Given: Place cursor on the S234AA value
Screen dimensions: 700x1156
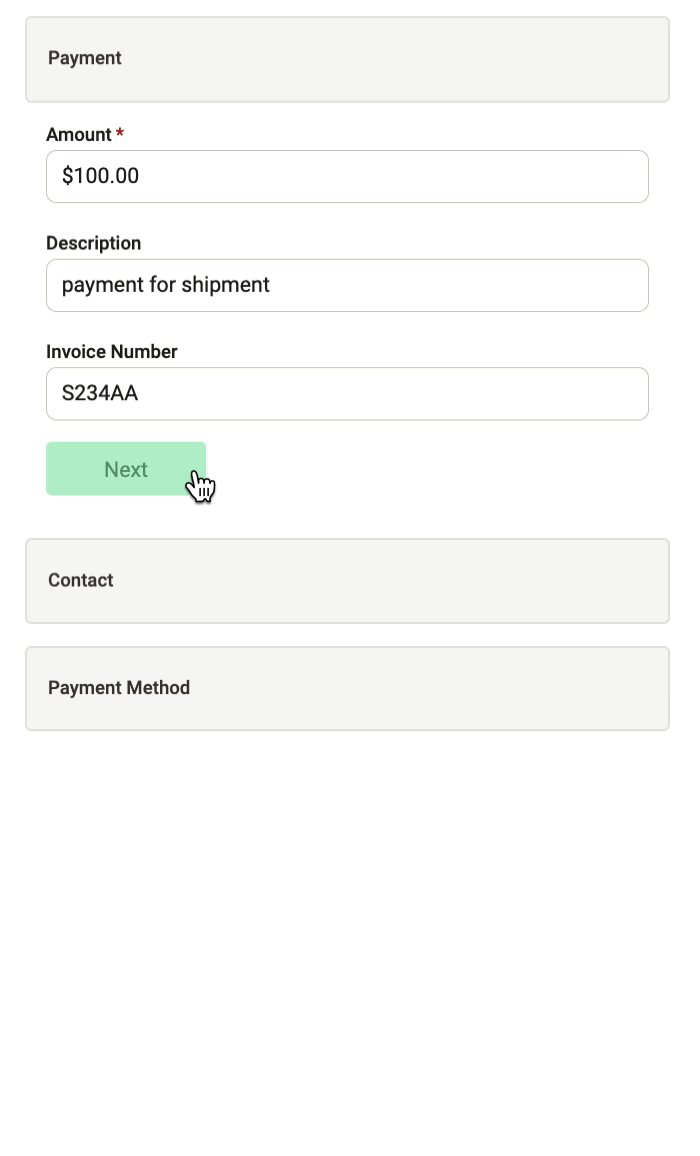Looking at the screenshot, I should tap(100, 394).
